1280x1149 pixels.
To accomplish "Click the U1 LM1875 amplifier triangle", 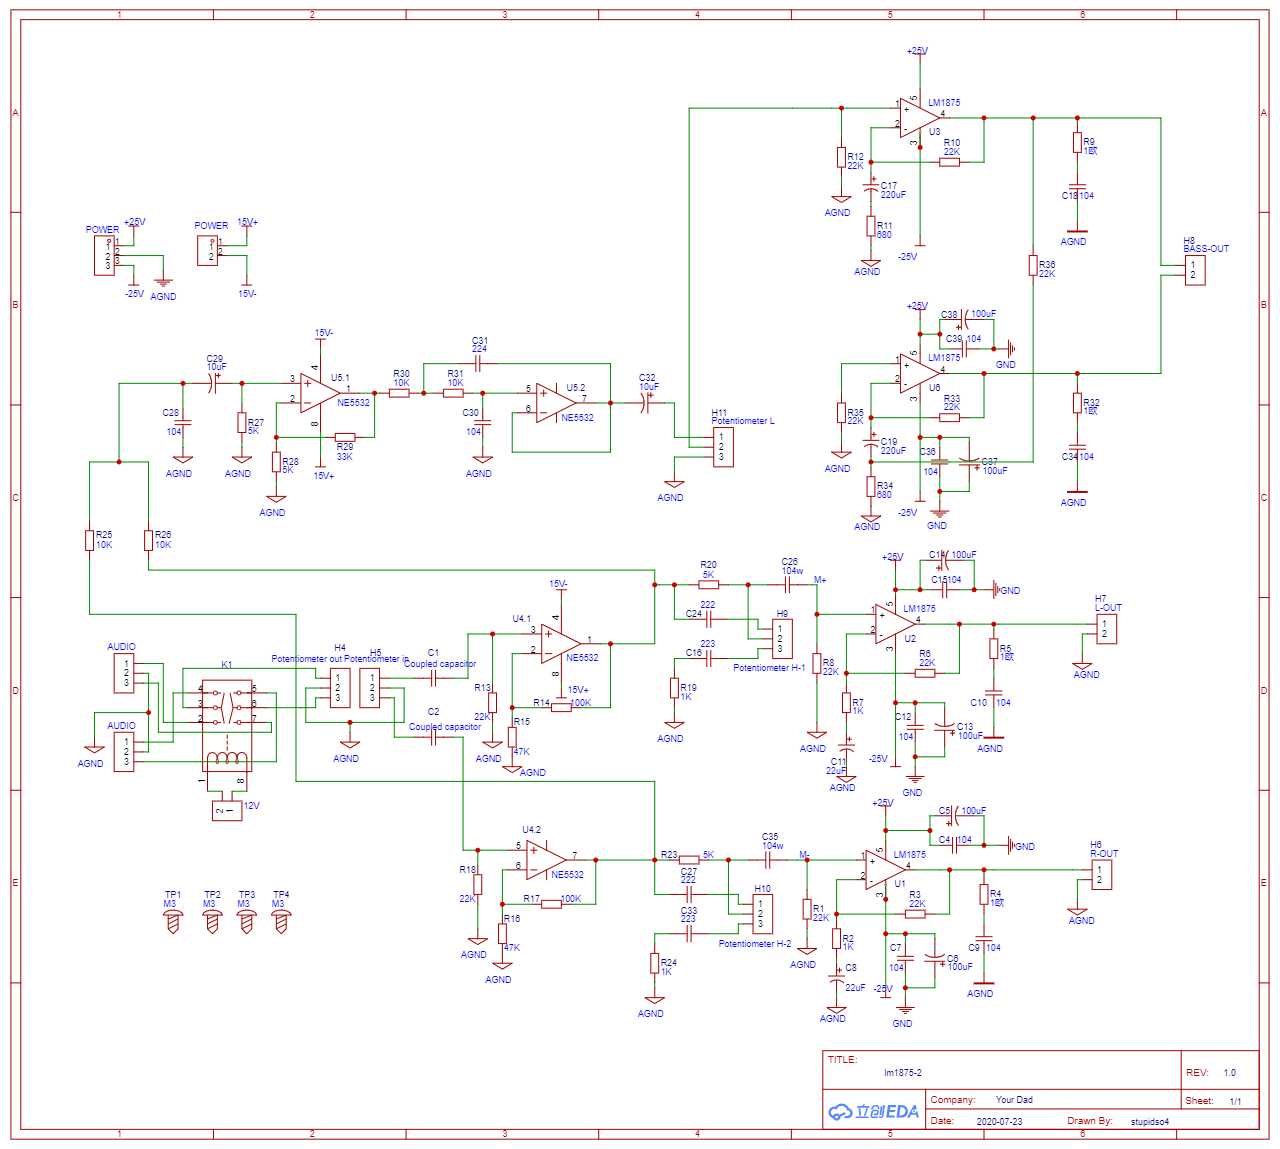I will (x=887, y=870).
